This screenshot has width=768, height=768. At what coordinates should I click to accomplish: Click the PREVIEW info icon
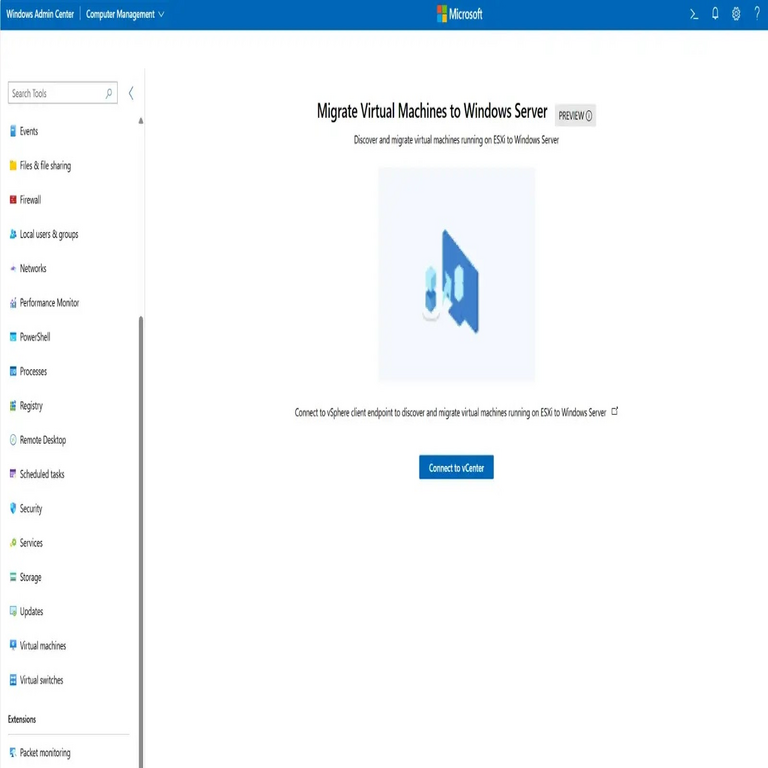(x=589, y=116)
